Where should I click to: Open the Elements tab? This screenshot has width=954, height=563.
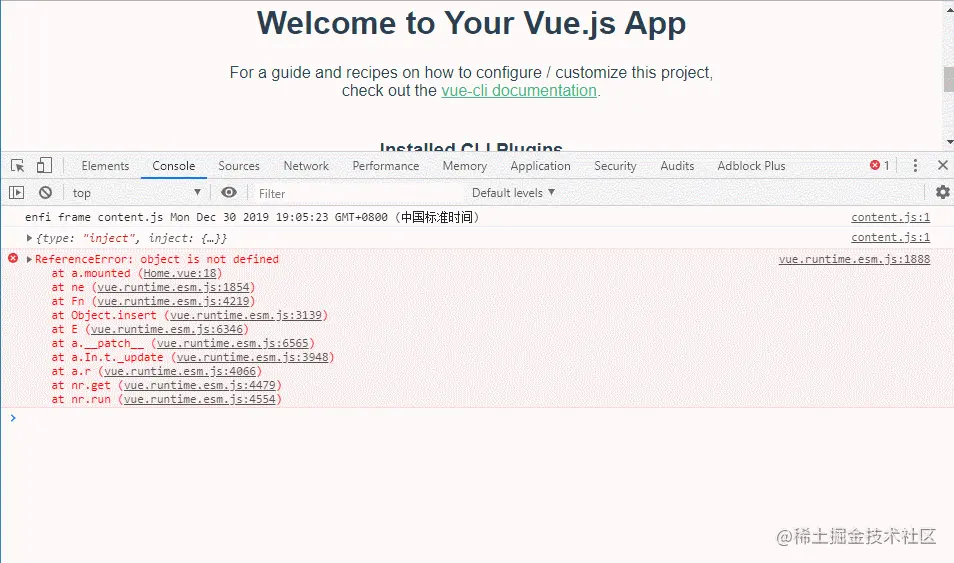(x=105, y=166)
